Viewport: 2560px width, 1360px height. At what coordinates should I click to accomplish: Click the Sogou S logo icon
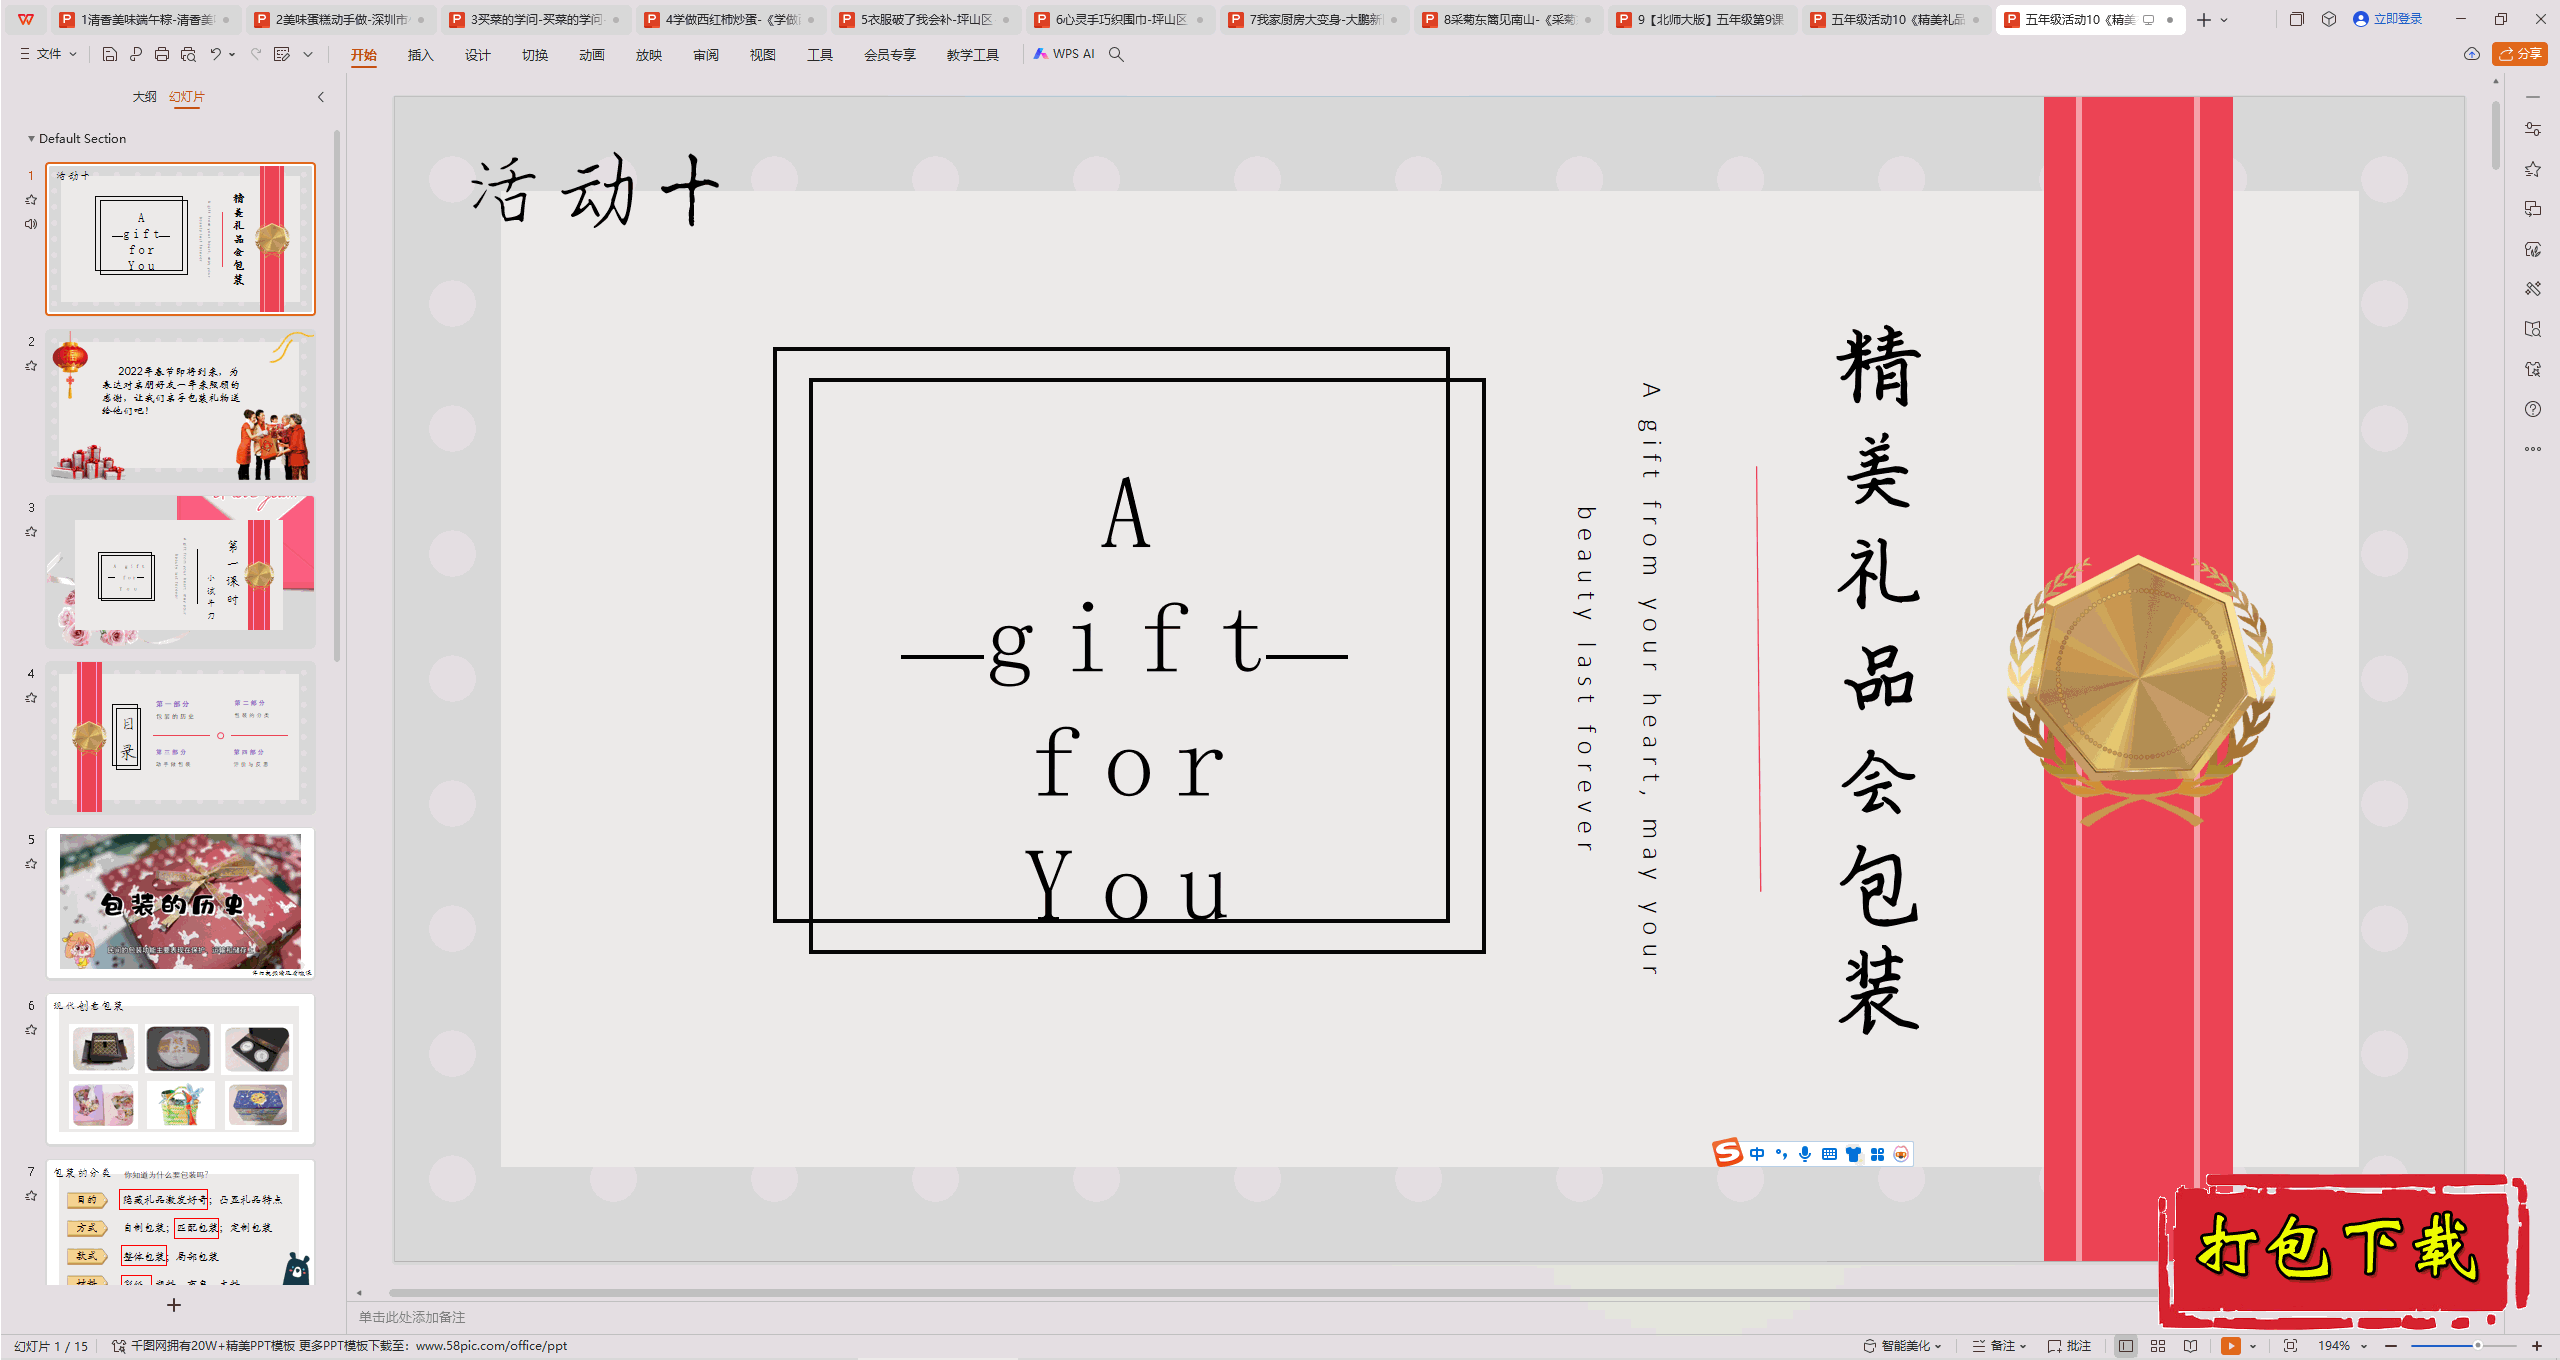click(1727, 1153)
